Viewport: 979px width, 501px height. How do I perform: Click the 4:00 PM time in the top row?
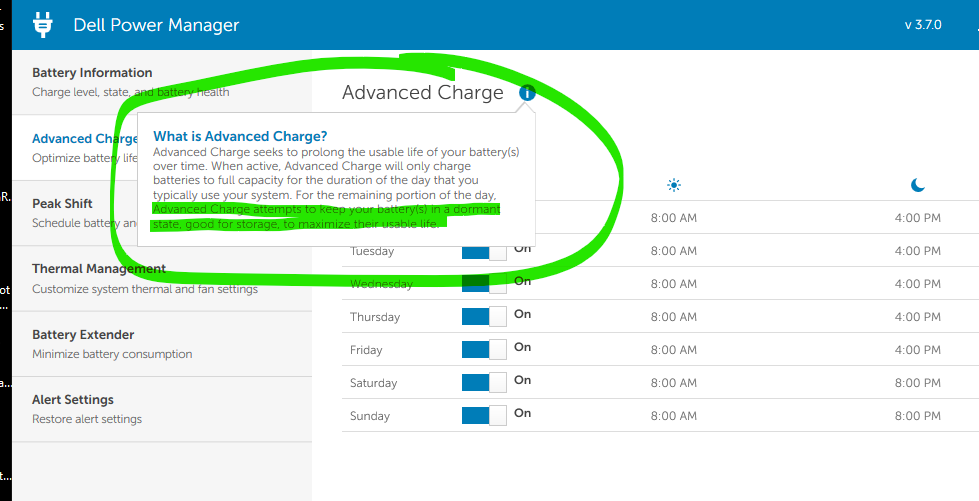[917, 218]
